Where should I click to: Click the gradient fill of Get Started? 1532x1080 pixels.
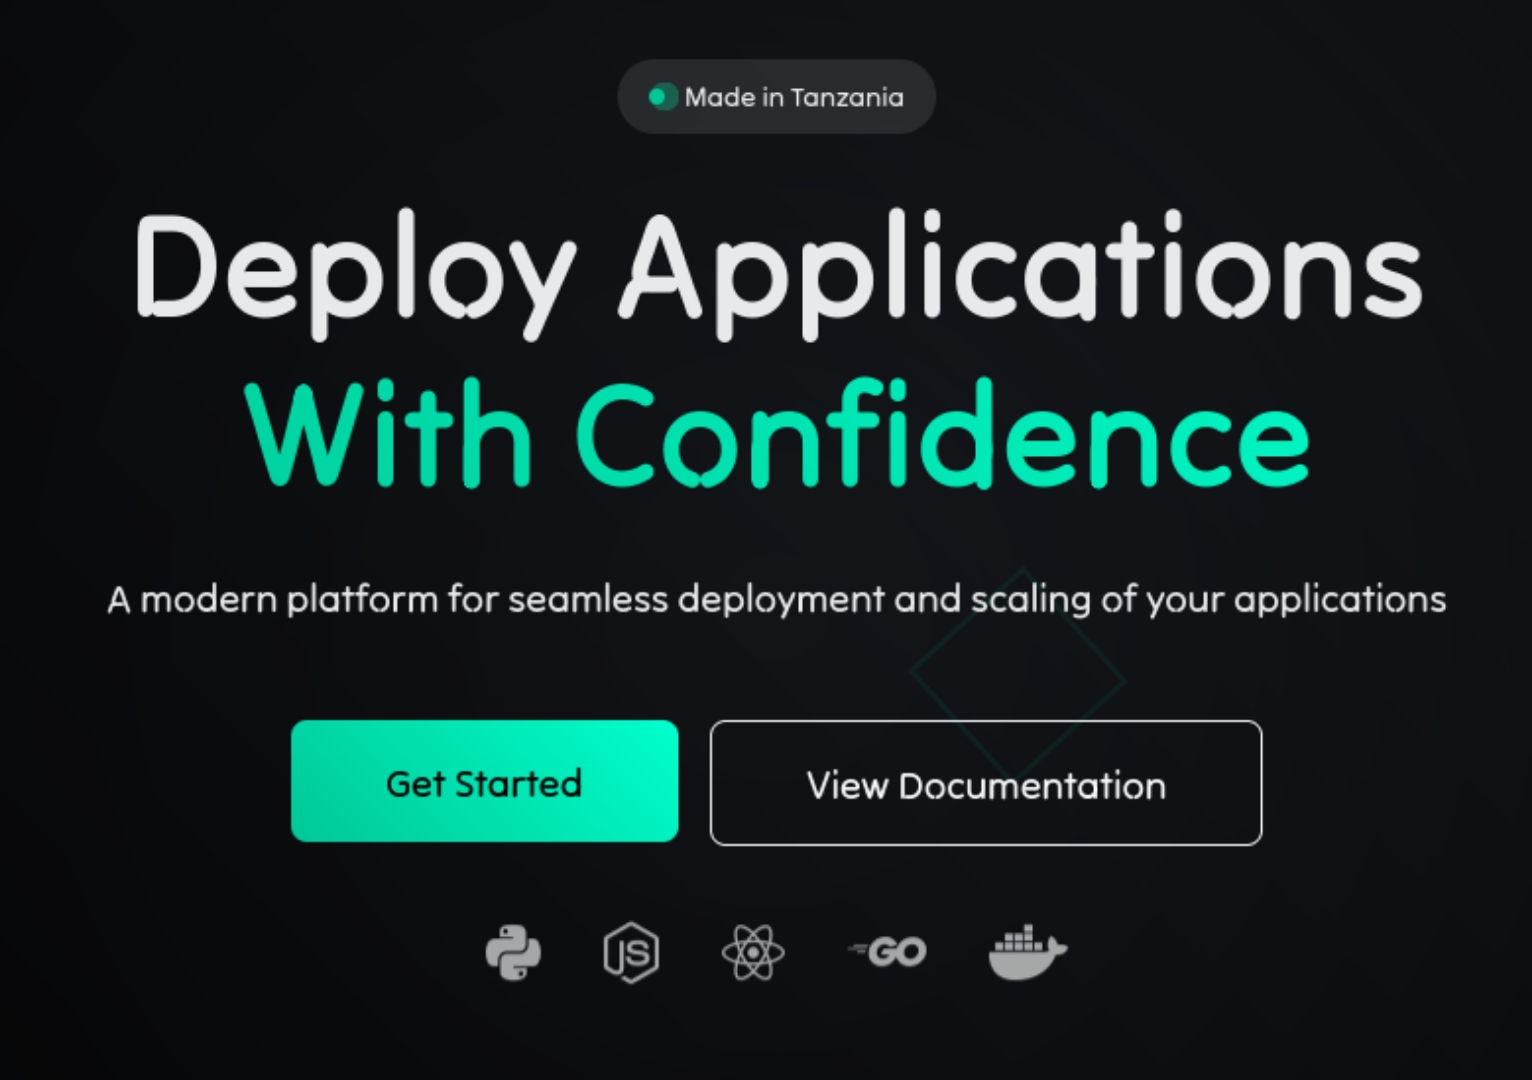pos(483,781)
